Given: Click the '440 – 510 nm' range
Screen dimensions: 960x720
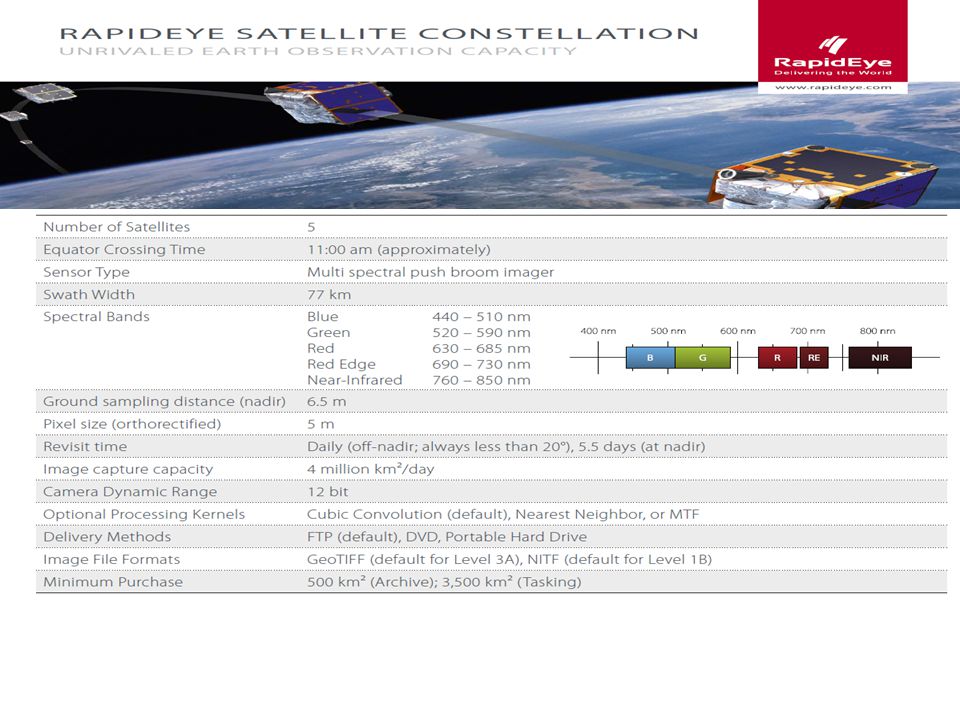Looking at the screenshot, I should [x=481, y=317].
